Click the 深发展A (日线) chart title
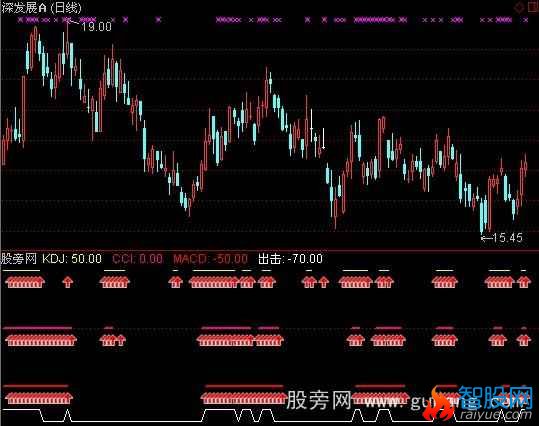539x426 pixels. click(x=41, y=8)
